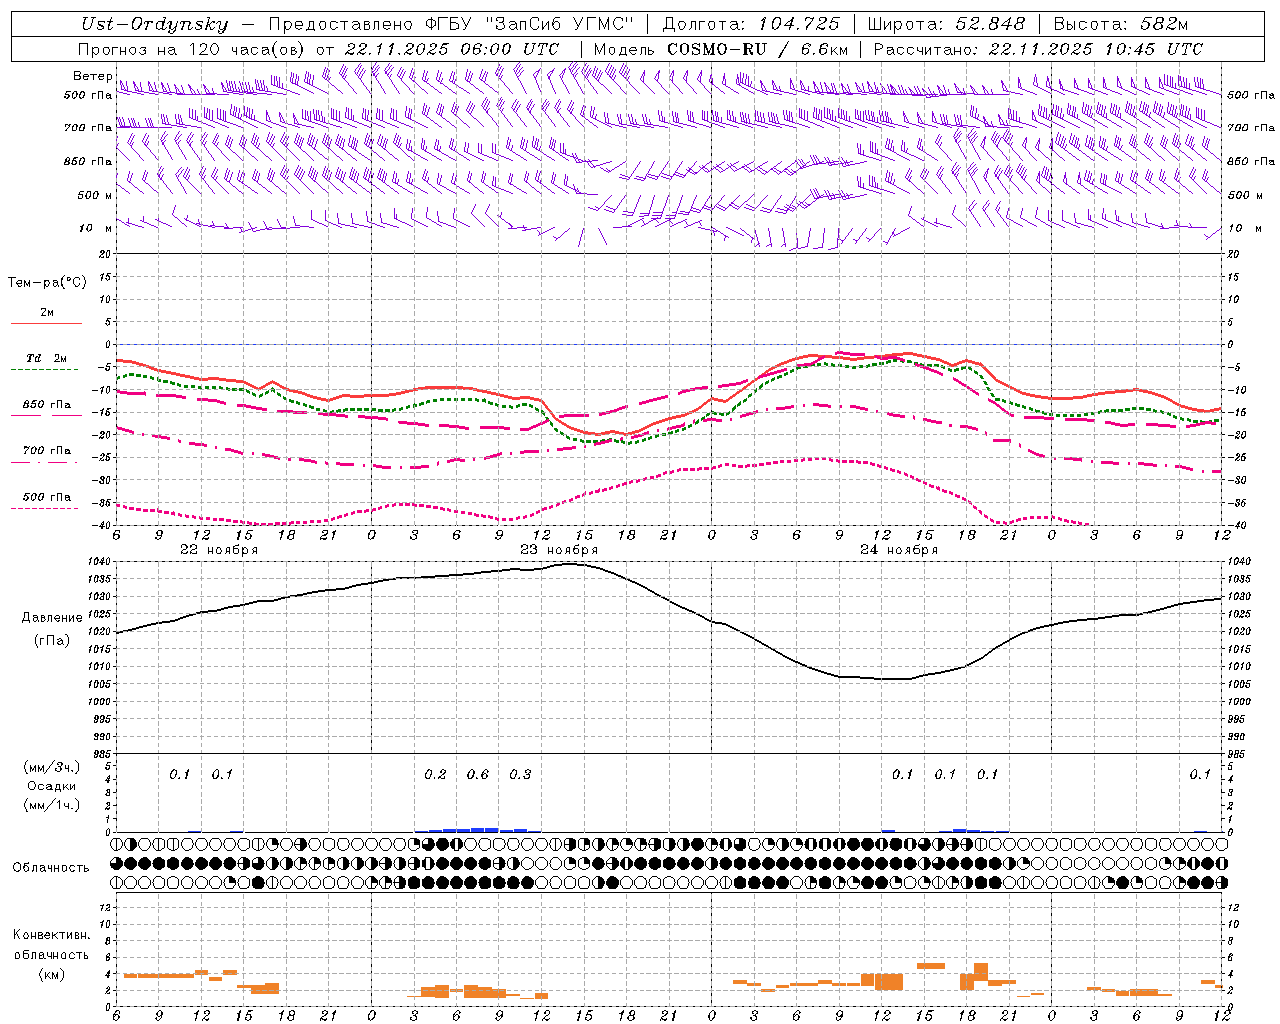Click the Td 2м dew point legend label
The image size is (1280, 1024).
tap(47, 358)
